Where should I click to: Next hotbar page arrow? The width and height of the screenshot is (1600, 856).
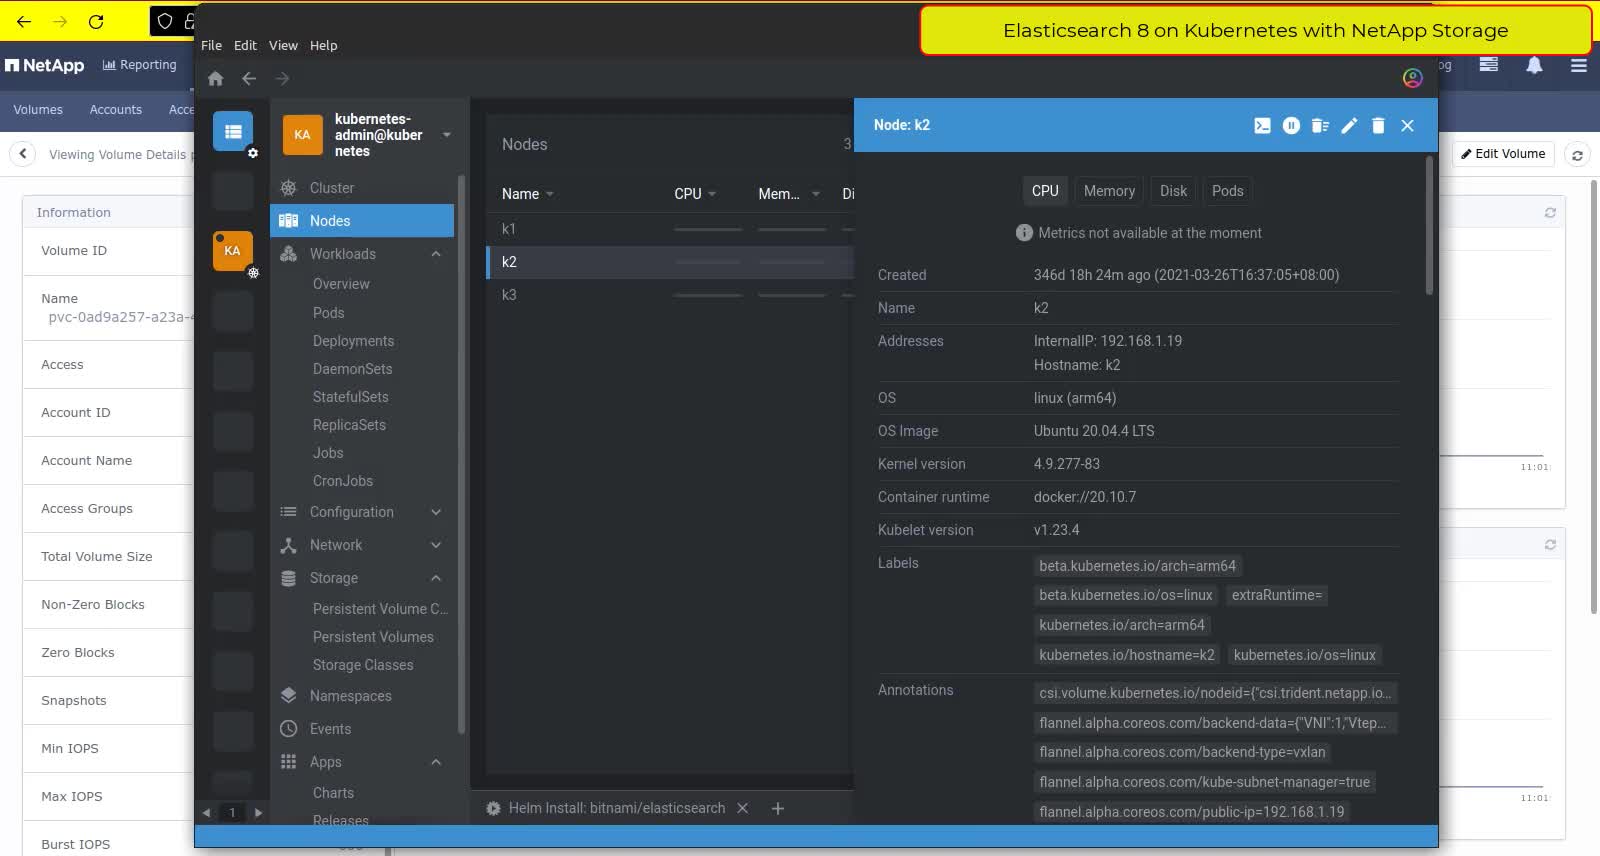click(258, 812)
